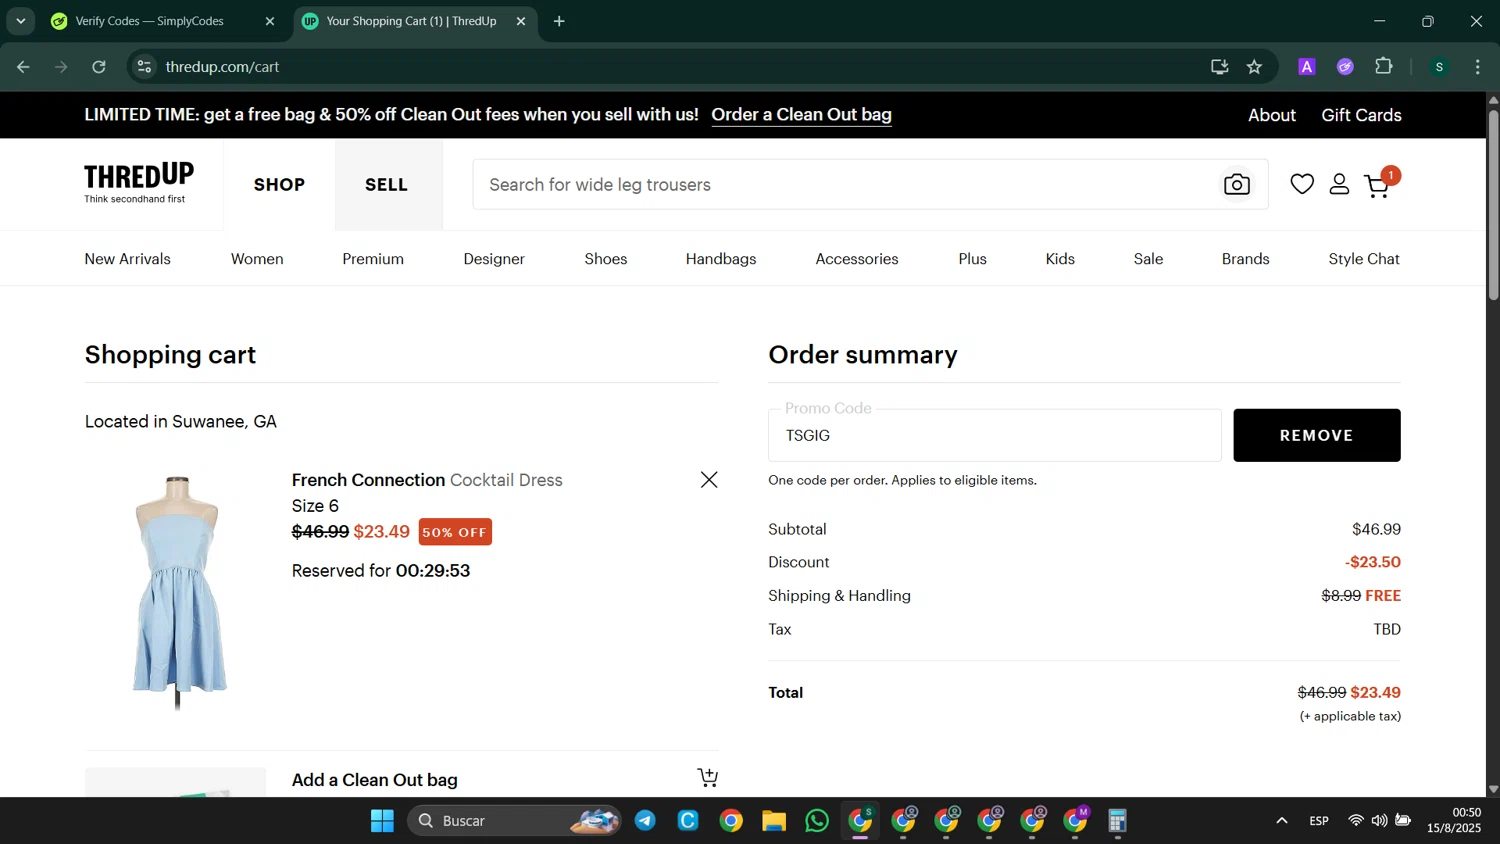The width and height of the screenshot is (1500, 844).
Task: Bookmark this page with star icon
Action: [x=1254, y=67]
